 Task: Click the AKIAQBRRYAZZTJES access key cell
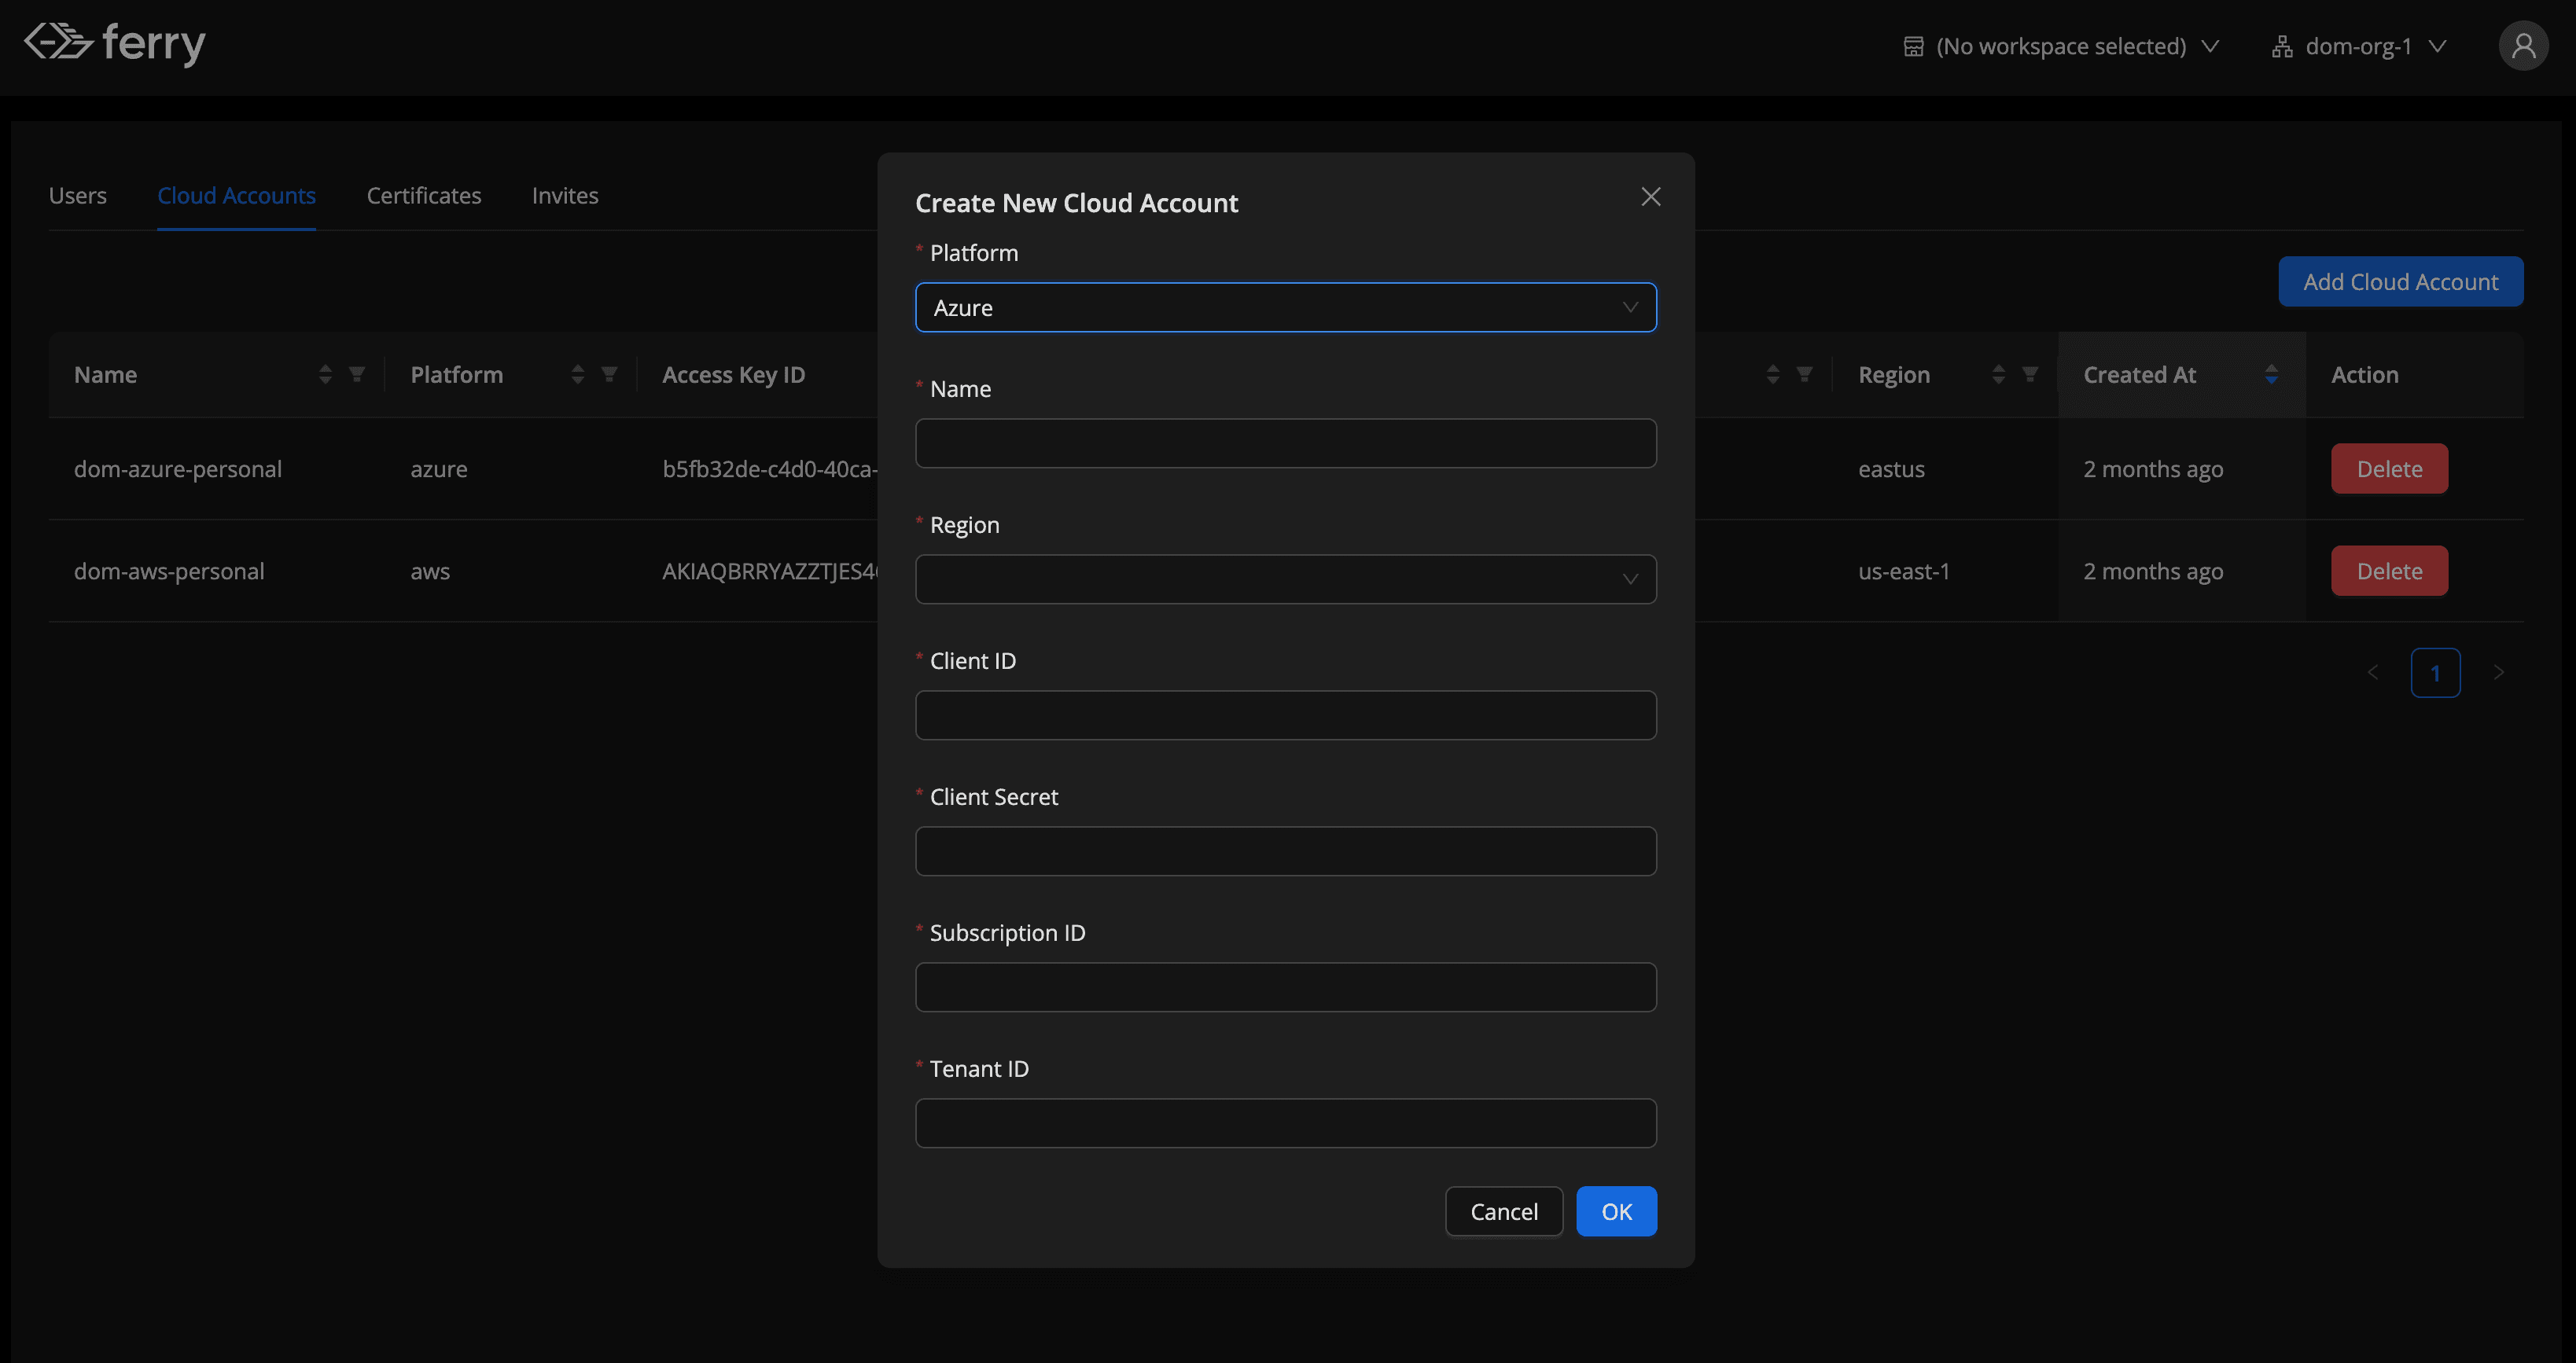coord(770,571)
